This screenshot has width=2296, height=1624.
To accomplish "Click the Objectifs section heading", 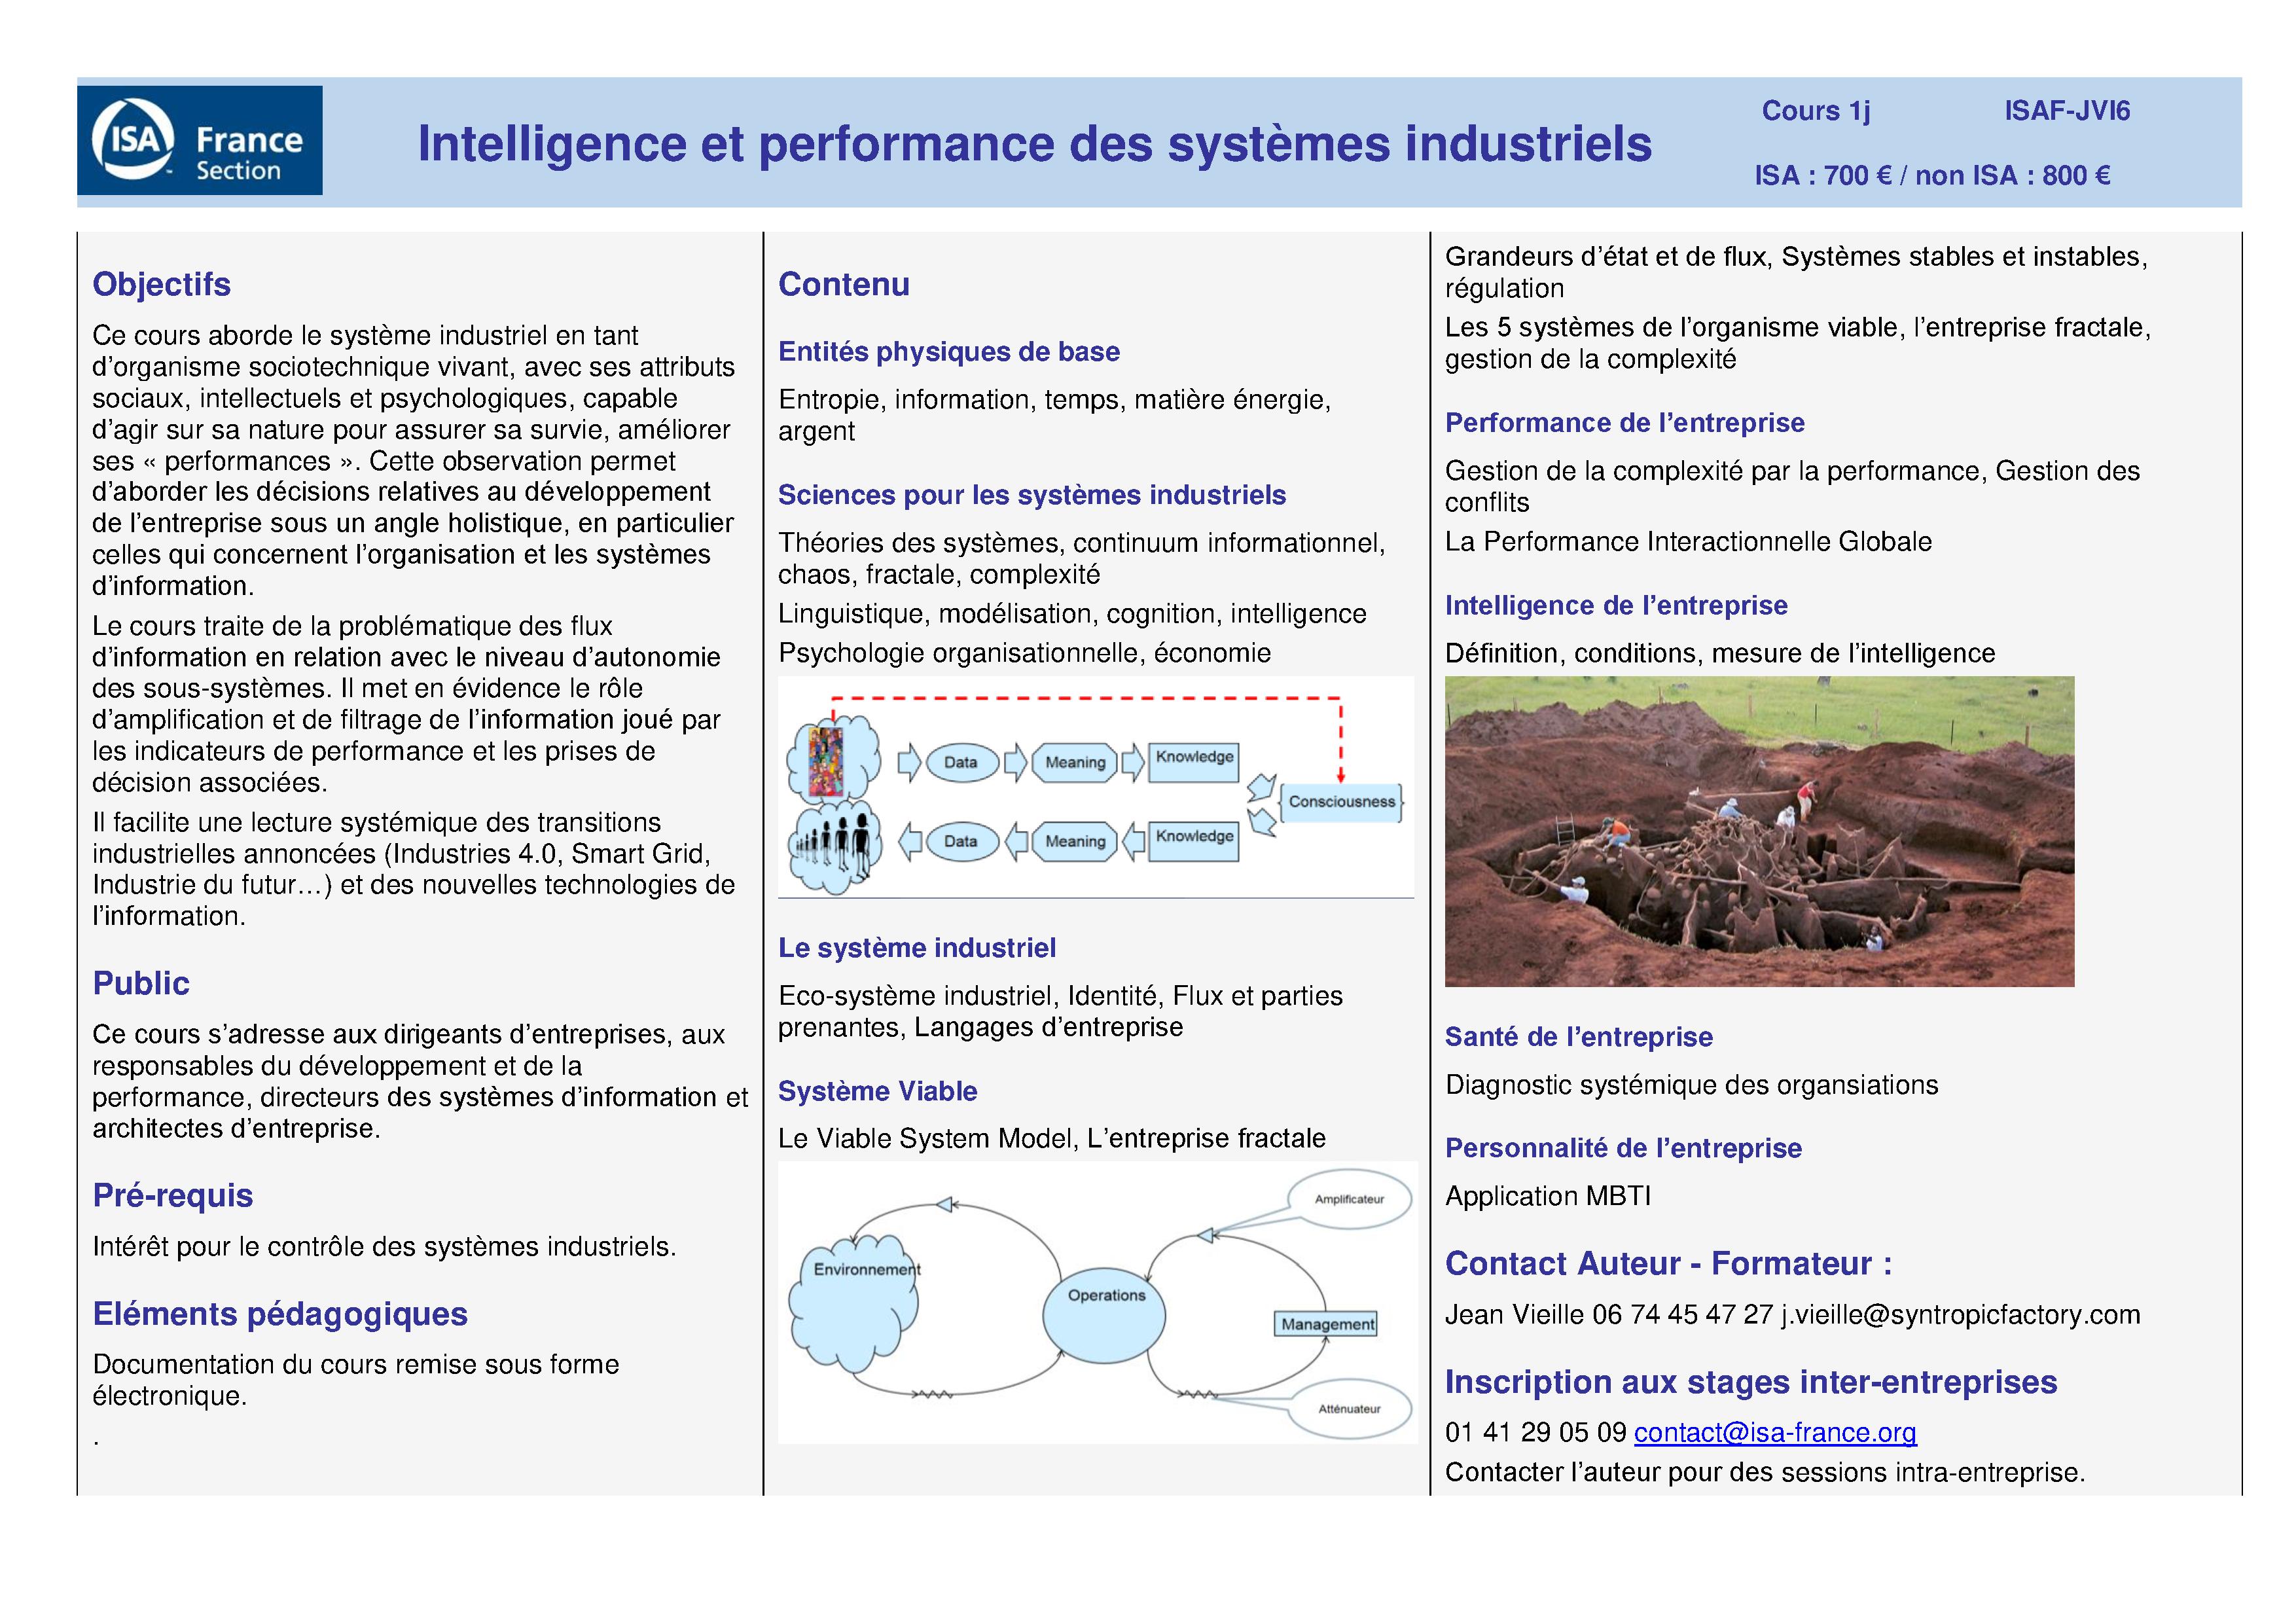I will 161,284.
